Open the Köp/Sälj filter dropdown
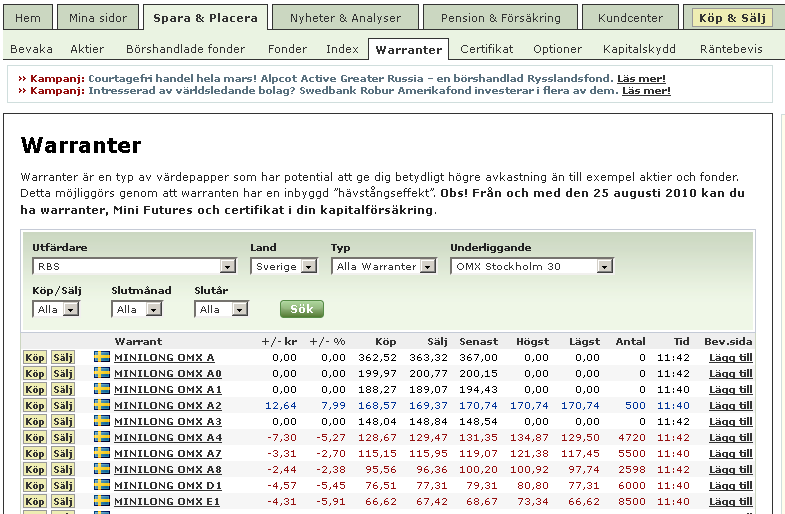Viewport: 785px width, 514px height. click(x=56, y=309)
